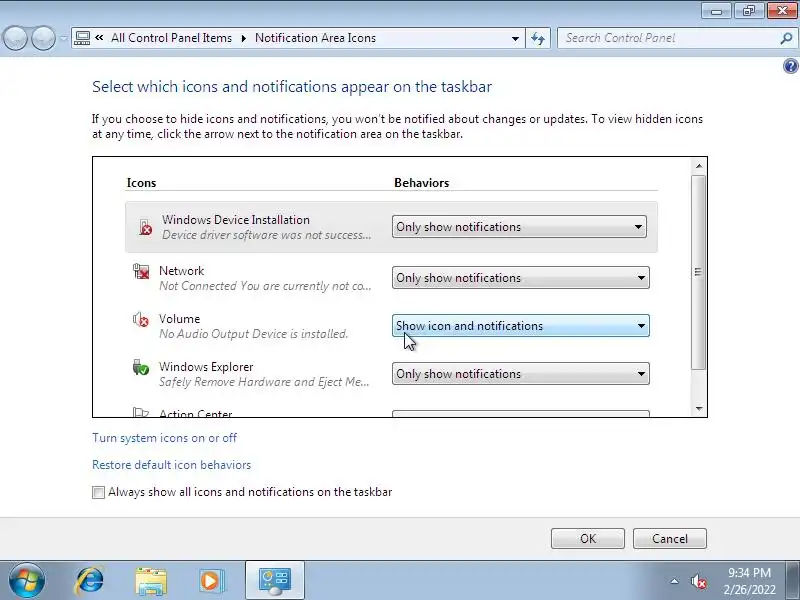Click Restore default icon behaviors
Screen dimensions: 800x600
(x=171, y=465)
